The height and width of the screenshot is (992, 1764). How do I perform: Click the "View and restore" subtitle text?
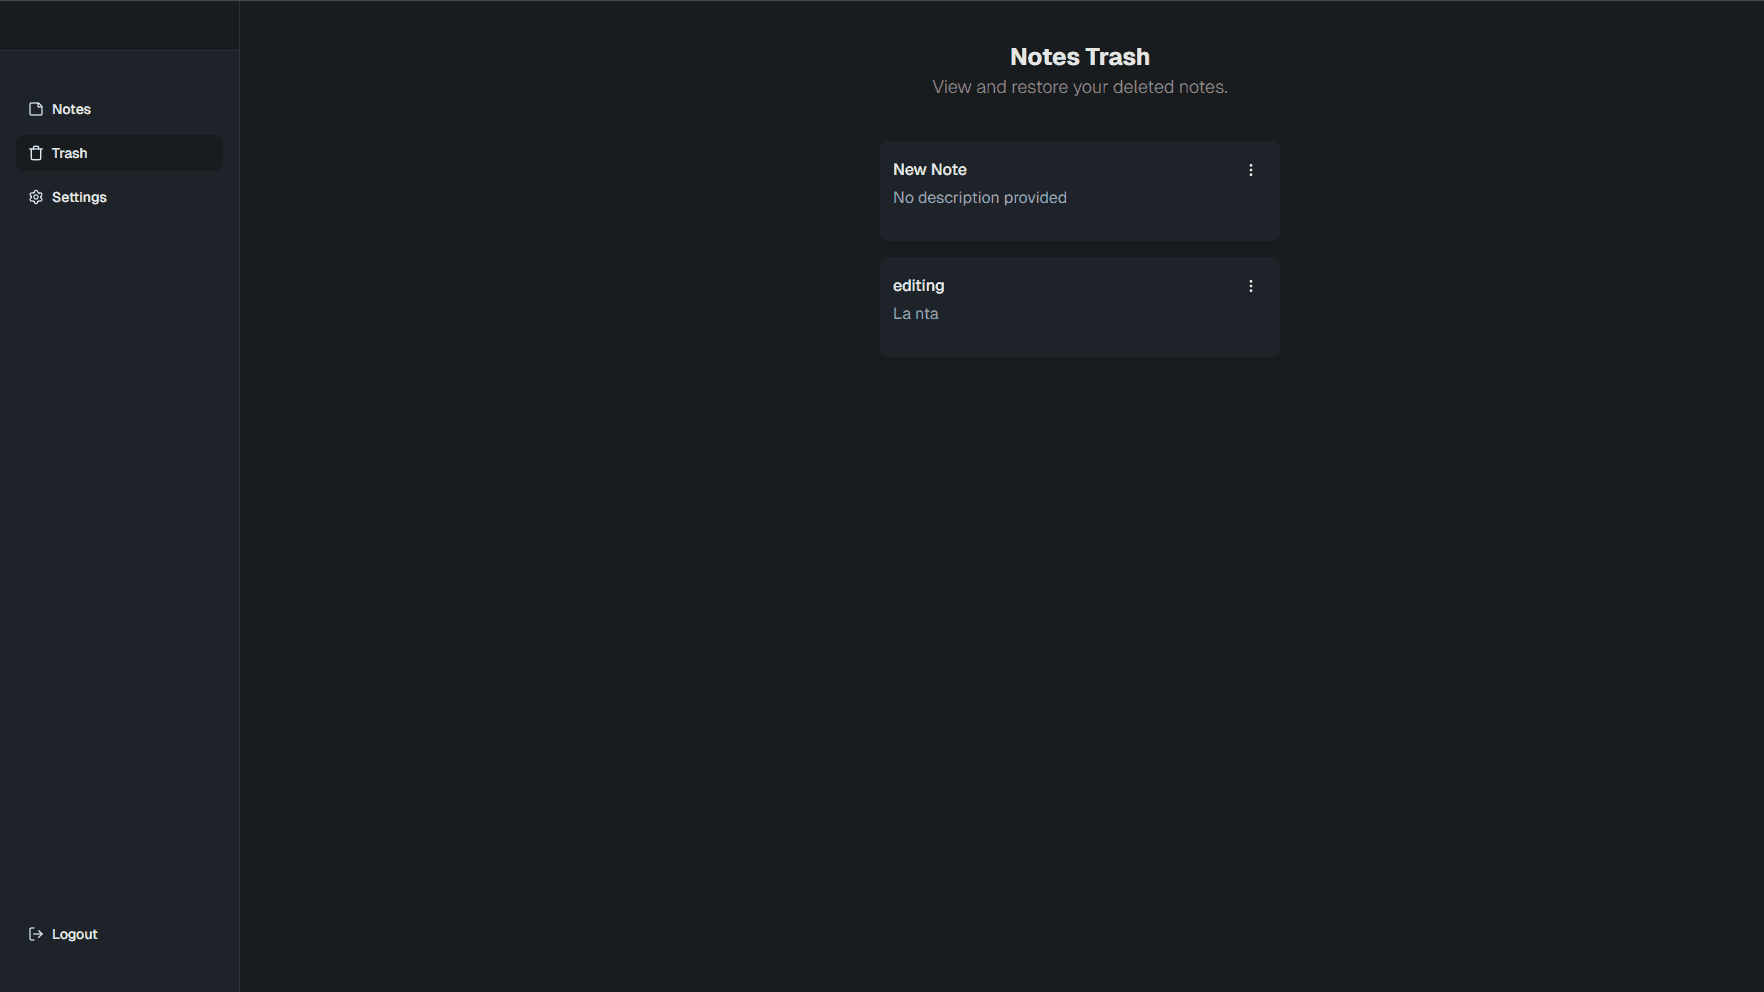(x=1079, y=87)
